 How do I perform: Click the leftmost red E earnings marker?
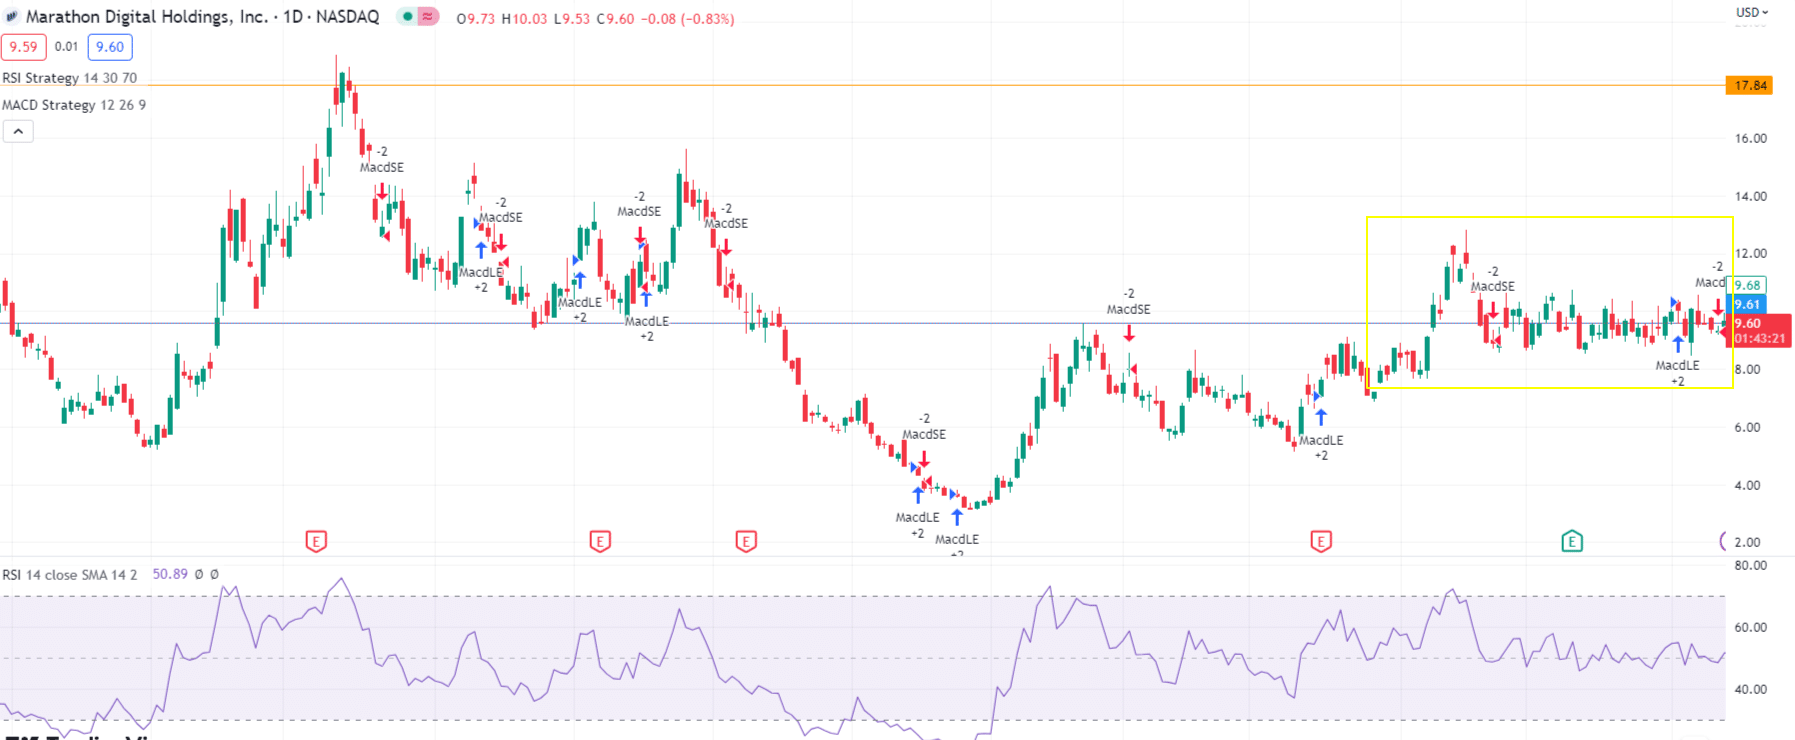tap(316, 542)
